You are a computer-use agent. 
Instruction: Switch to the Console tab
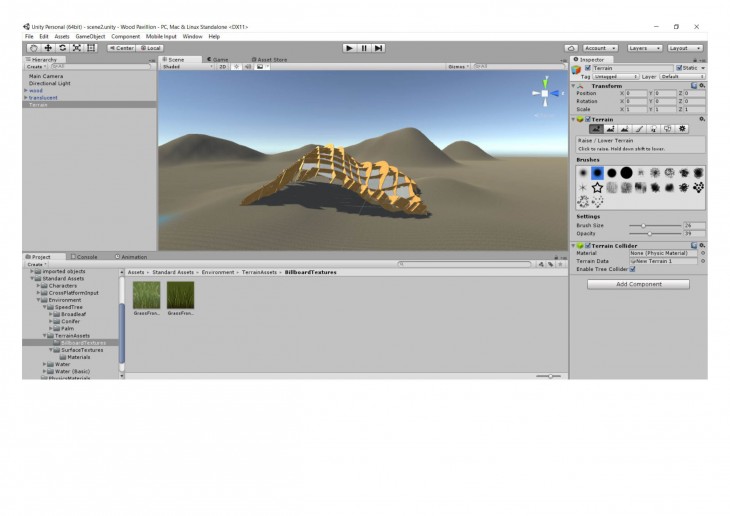[x=86, y=257]
